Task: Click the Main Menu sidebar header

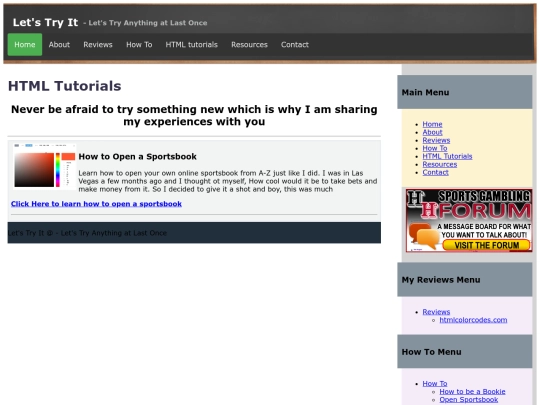Action: tap(465, 92)
